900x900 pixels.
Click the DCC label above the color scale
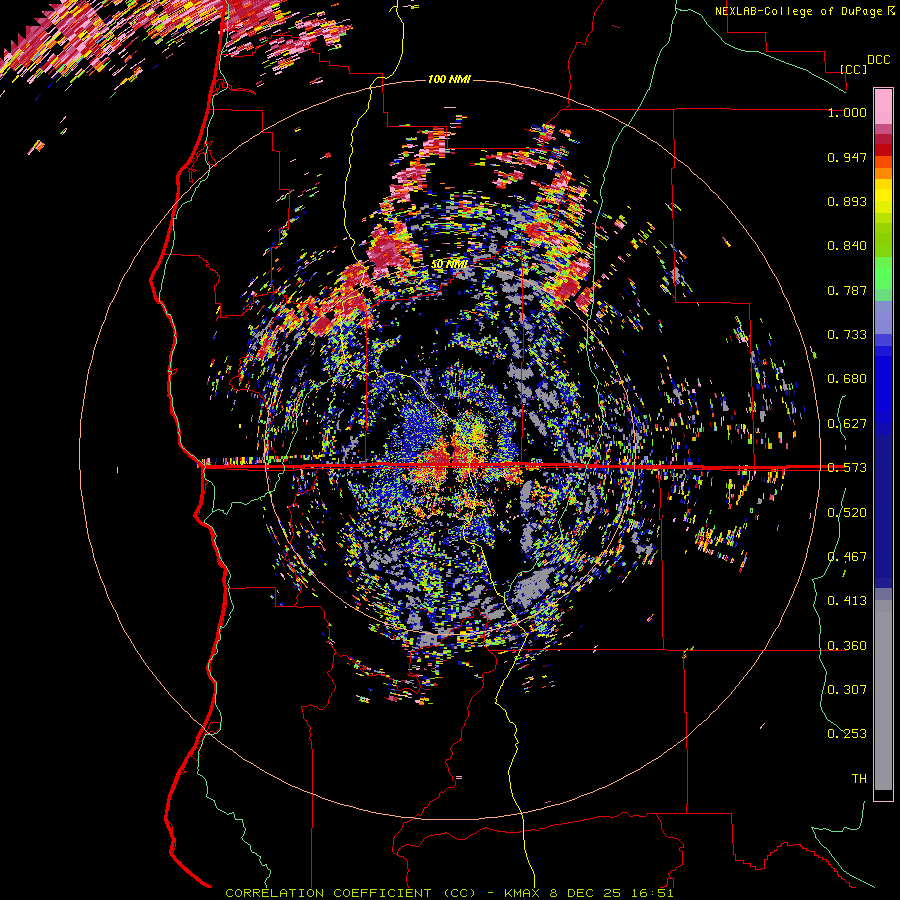878,60
